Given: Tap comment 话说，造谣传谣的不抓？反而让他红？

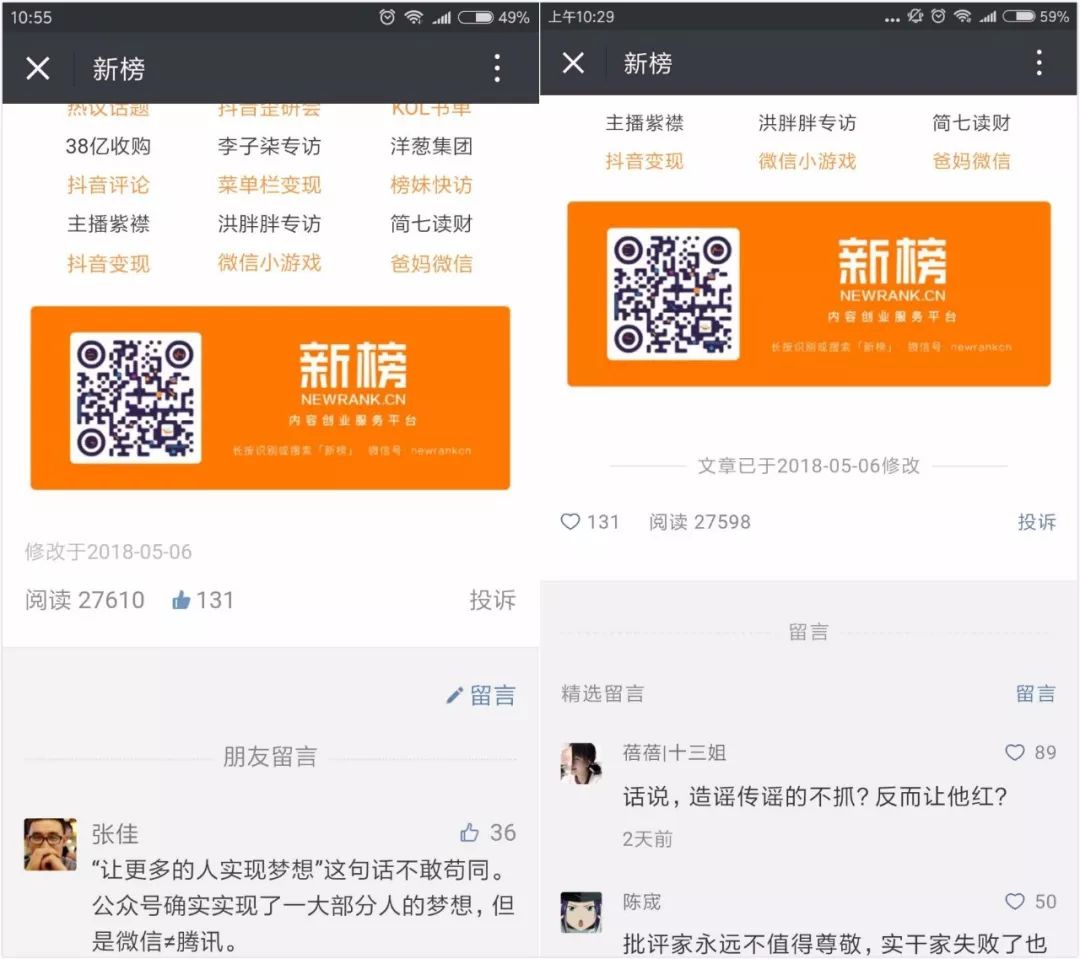Looking at the screenshot, I should [815, 796].
